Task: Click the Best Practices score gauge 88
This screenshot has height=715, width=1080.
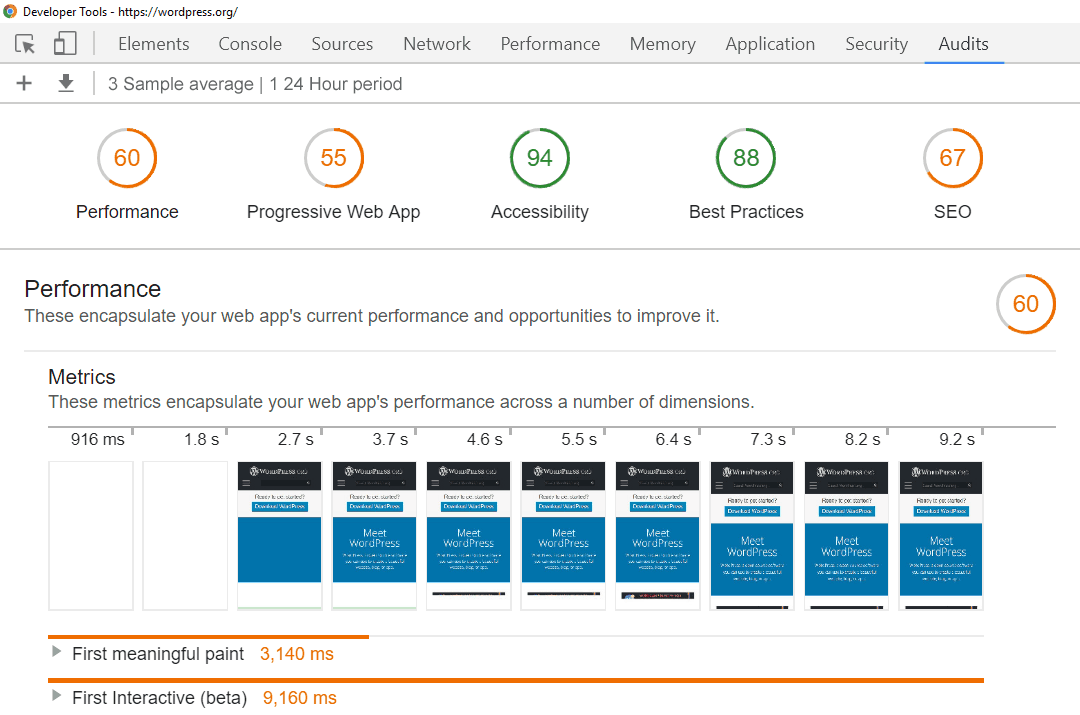Action: click(x=746, y=158)
